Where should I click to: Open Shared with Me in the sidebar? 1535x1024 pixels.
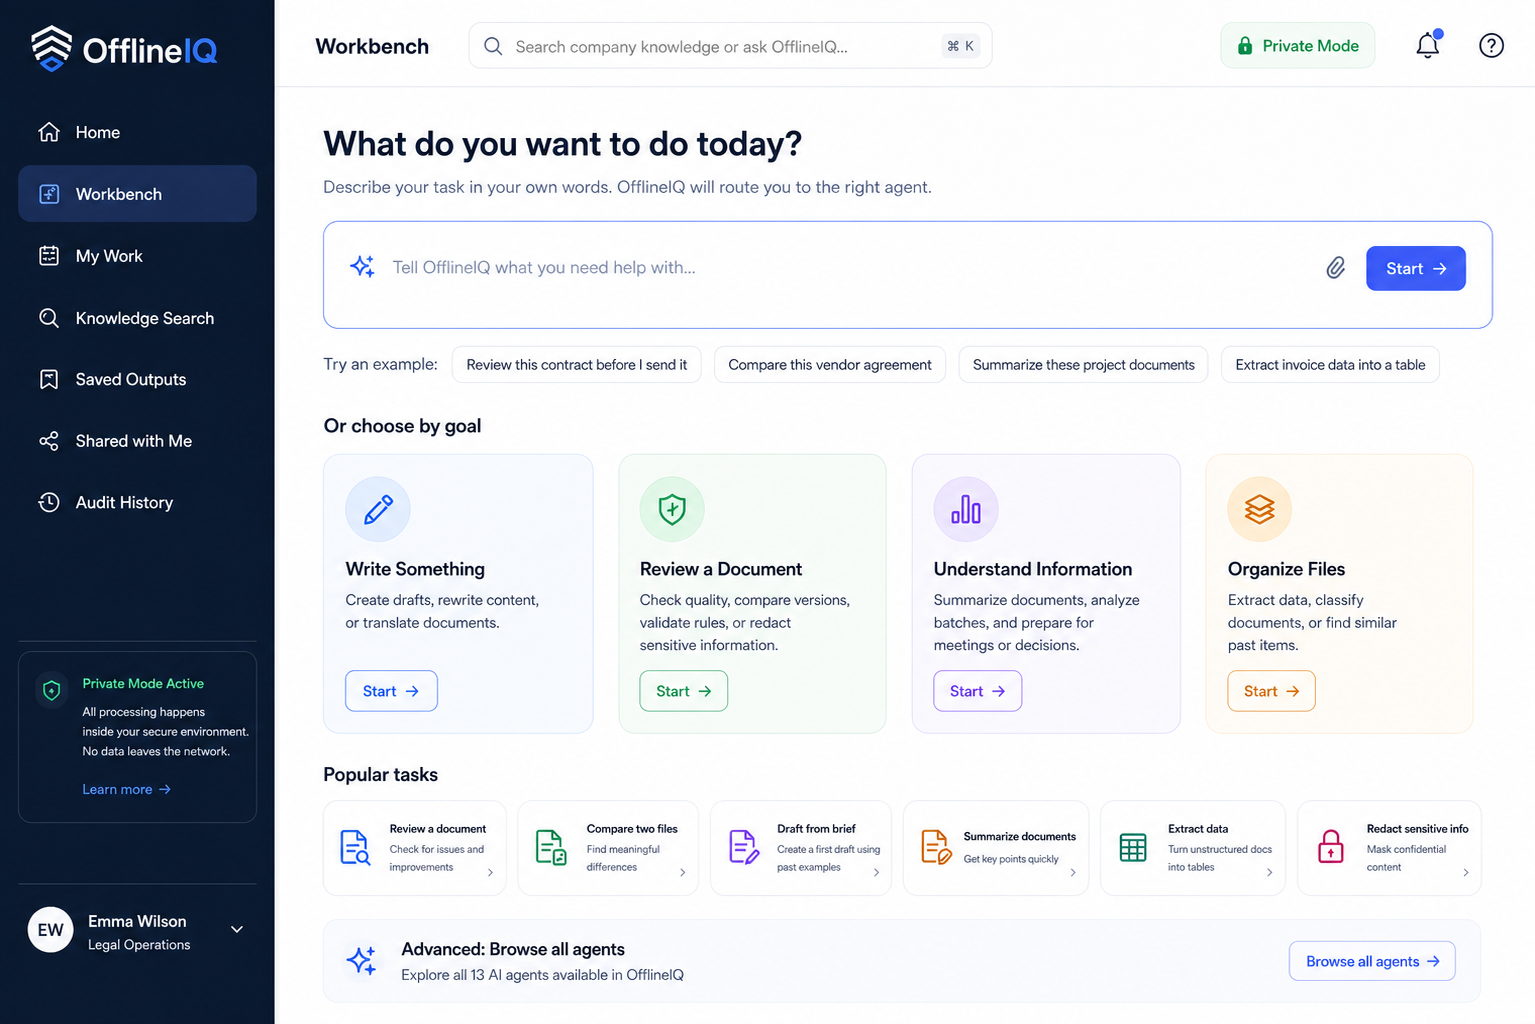(137, 441)
